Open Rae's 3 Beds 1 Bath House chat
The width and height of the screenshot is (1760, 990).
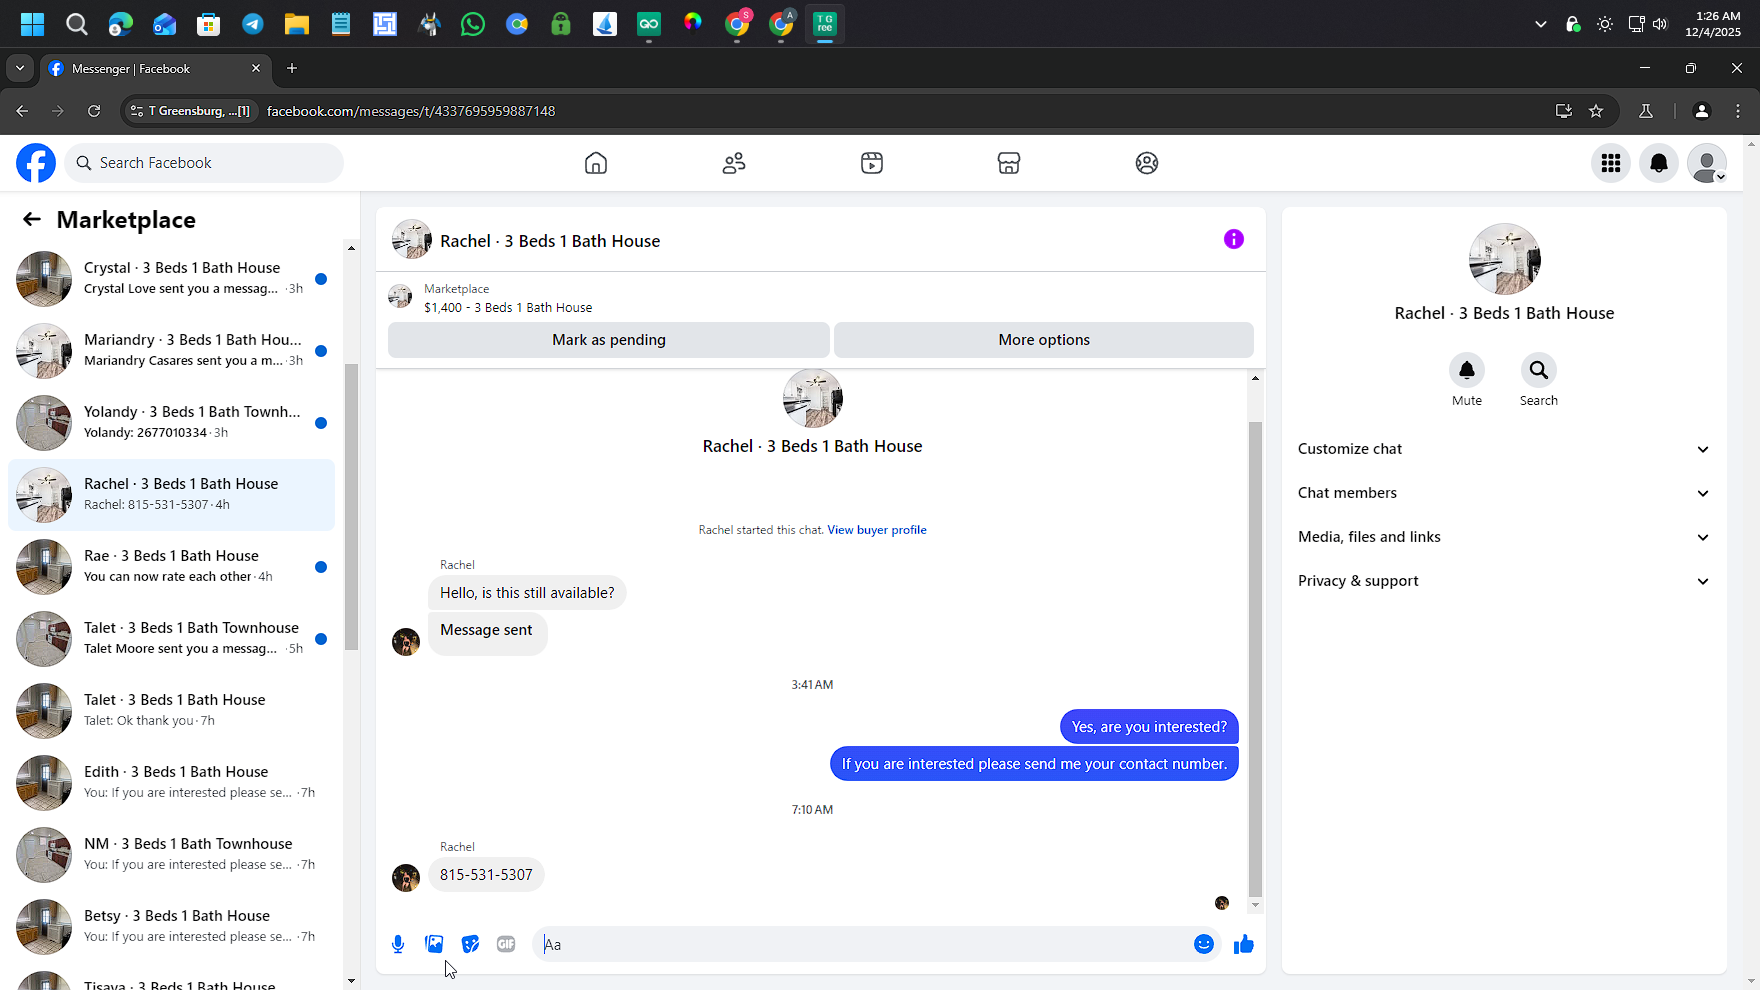(x=172, y=567)
